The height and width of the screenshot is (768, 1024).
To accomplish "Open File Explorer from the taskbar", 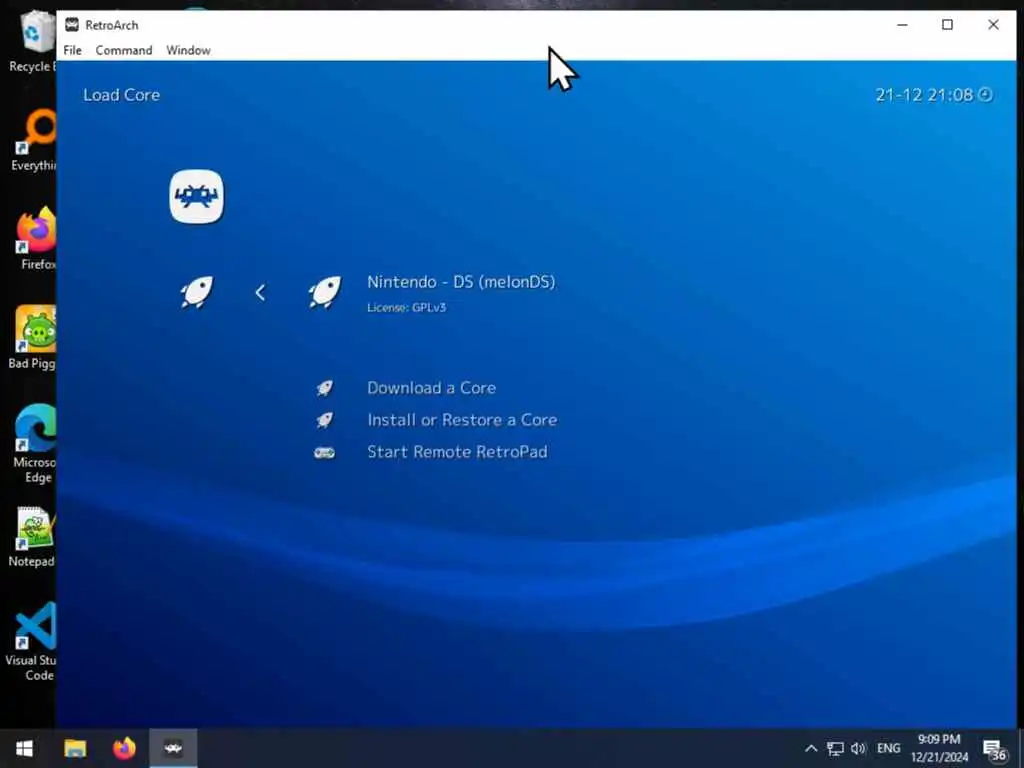I will 75,748.
